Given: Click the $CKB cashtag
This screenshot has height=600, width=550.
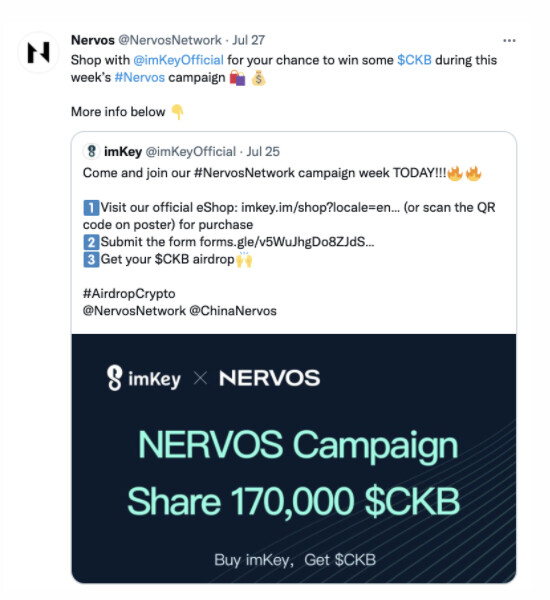Looking at the screenshot, I should (x=414, y=60).
